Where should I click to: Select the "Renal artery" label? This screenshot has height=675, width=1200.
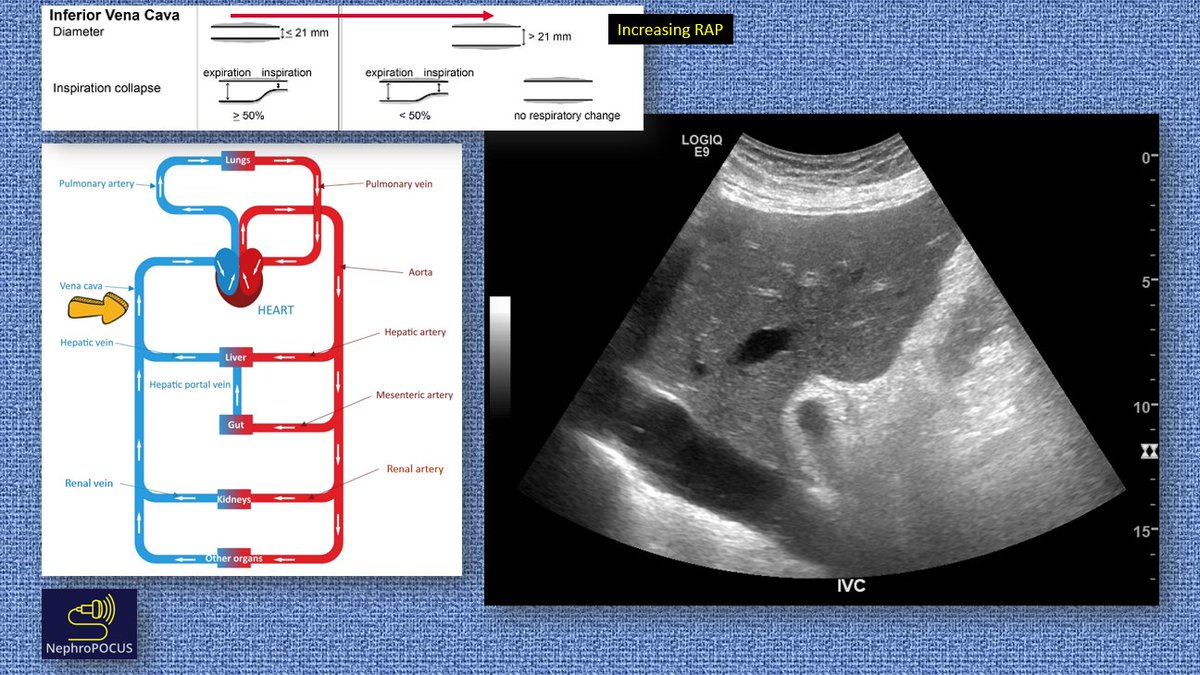click(x=415, y=469)
